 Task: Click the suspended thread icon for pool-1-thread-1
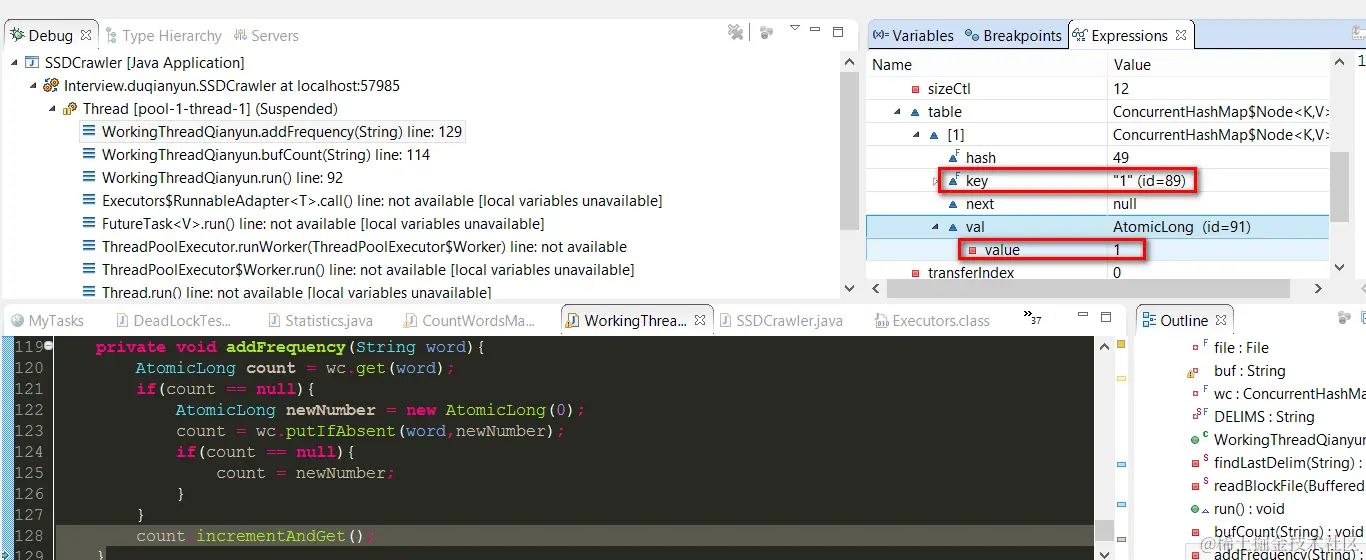(70, 109)
